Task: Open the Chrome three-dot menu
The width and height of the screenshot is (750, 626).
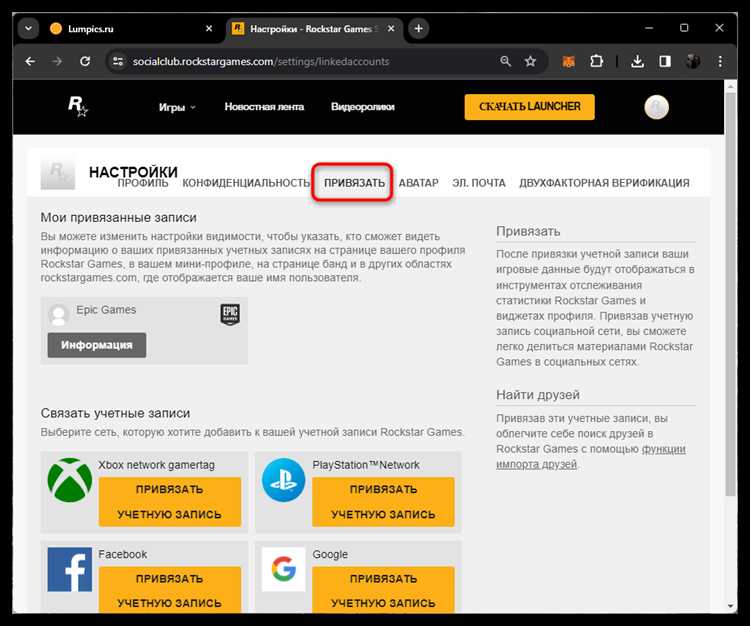Action: pos(720,61)
